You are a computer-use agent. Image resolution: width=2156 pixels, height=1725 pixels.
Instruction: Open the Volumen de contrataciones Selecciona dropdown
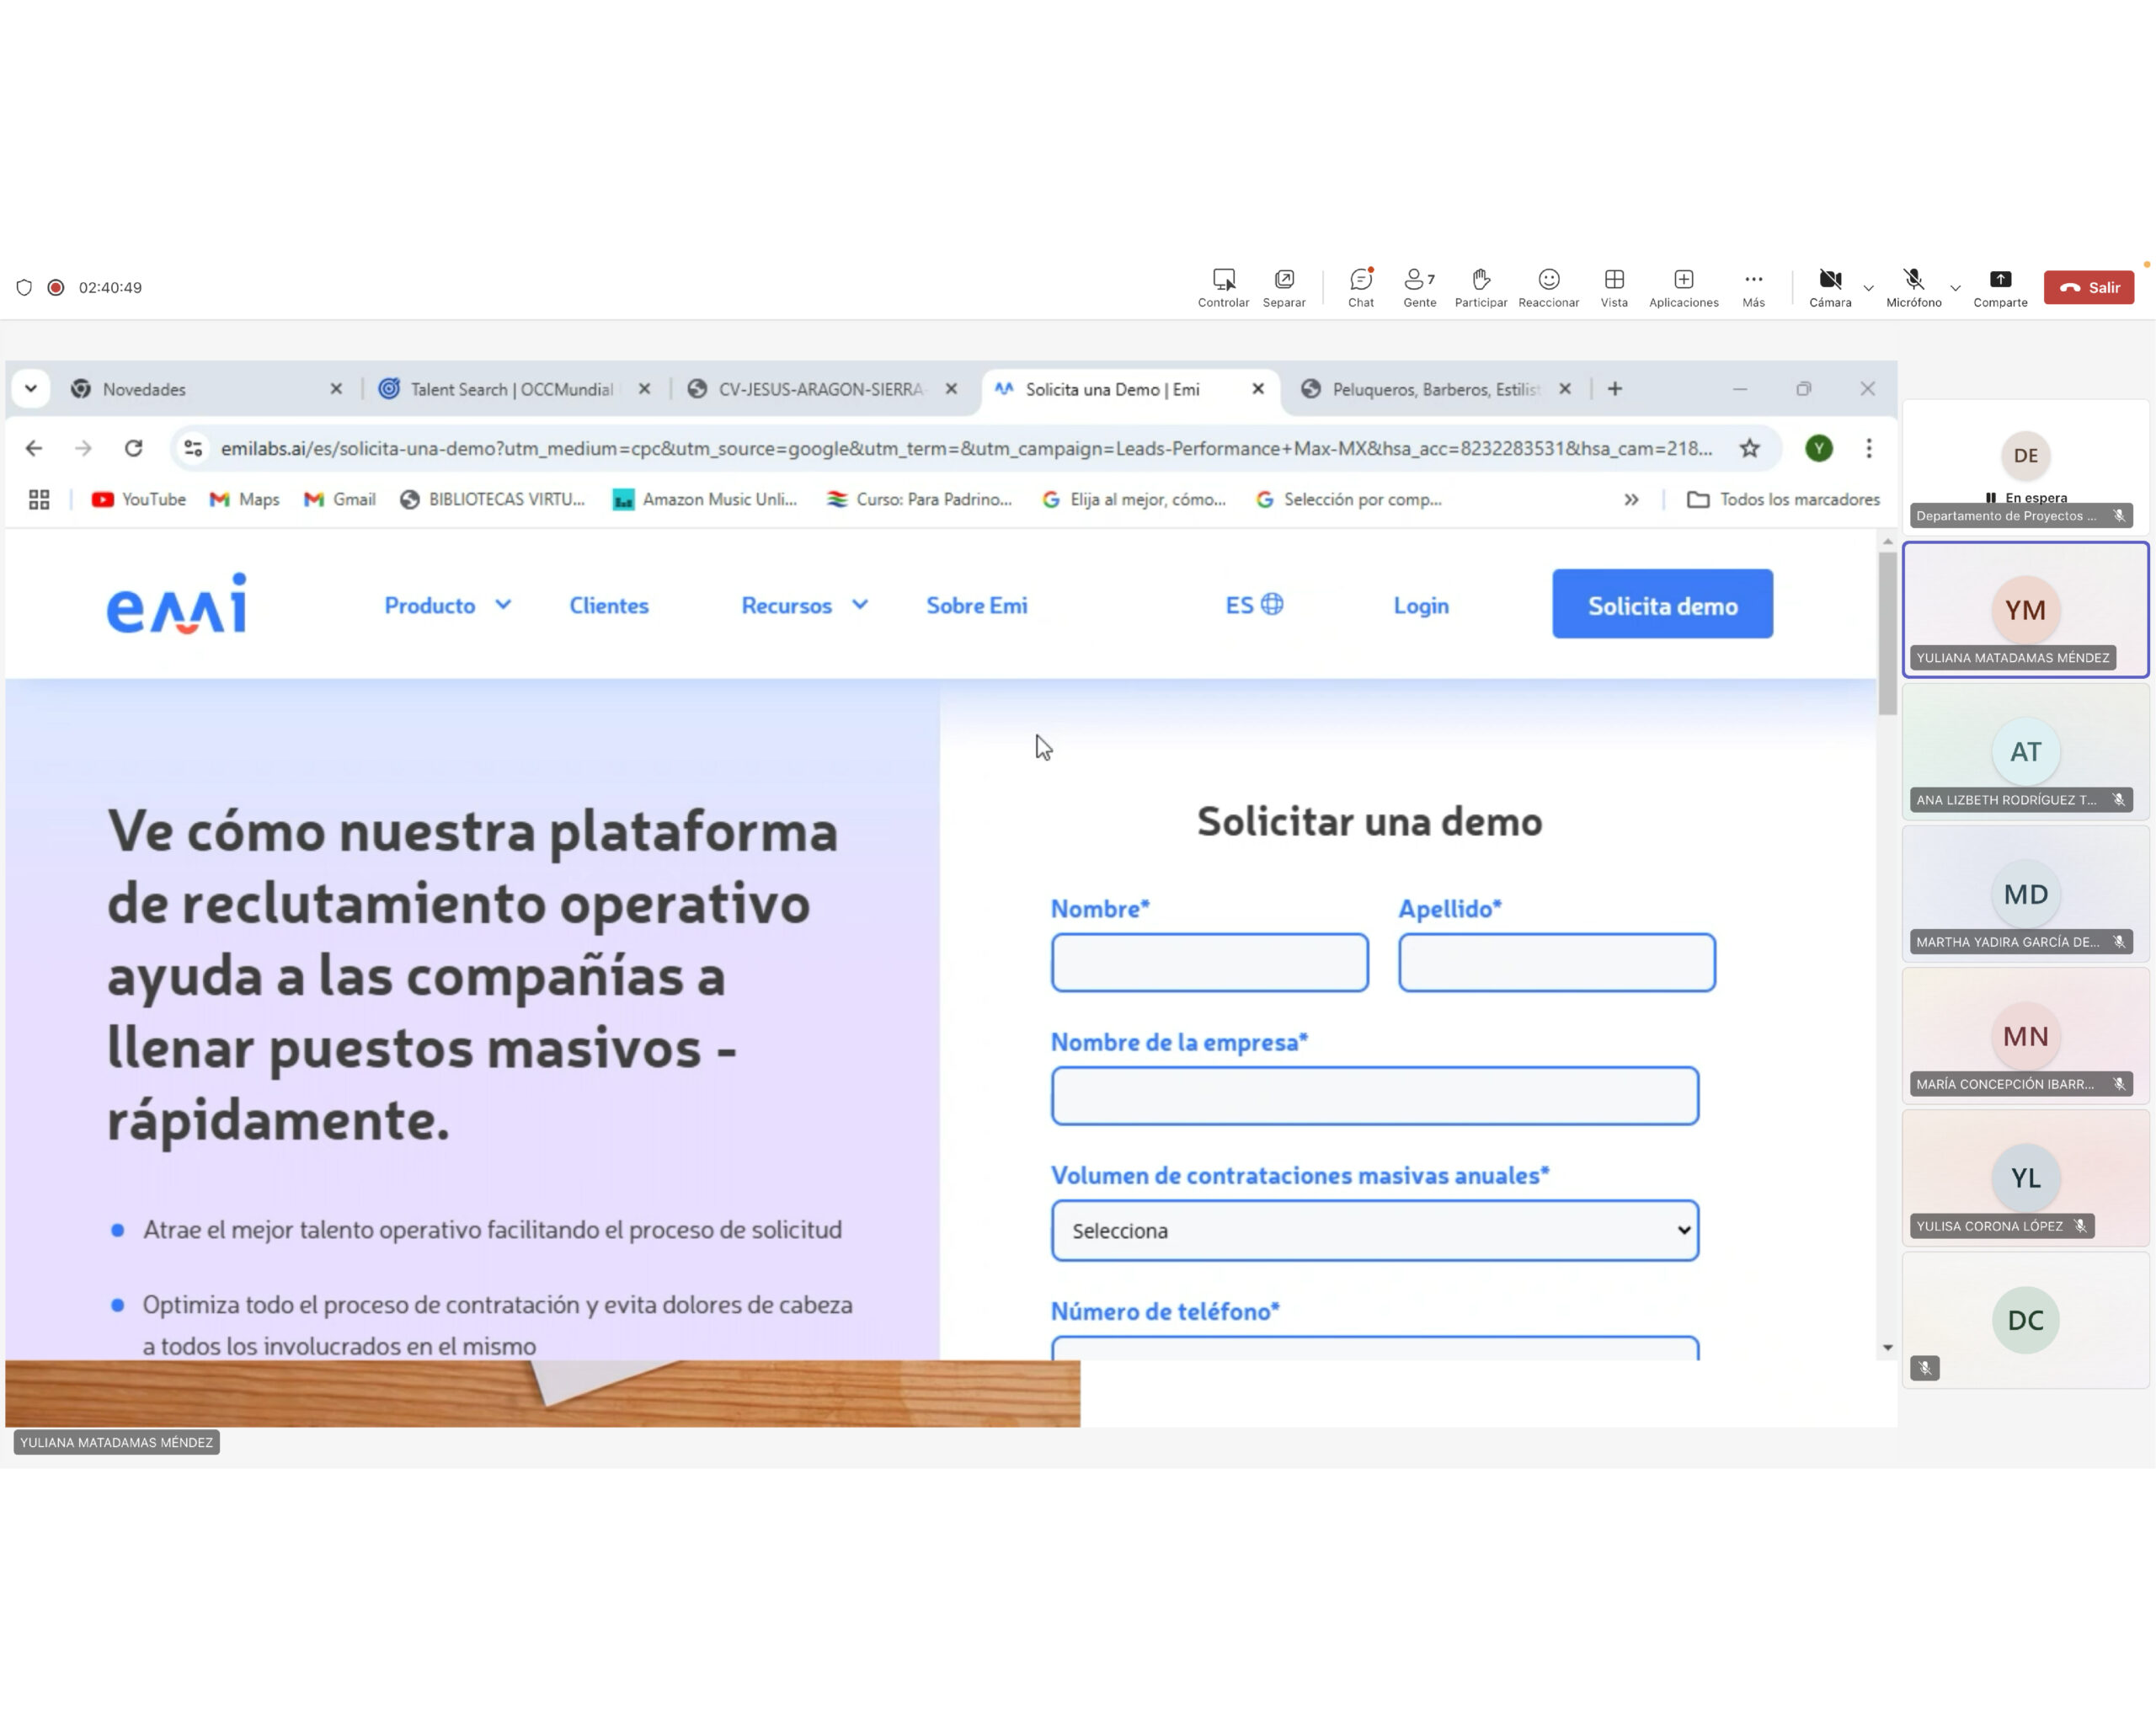pyautogui.click(x=1374, y=1230)
